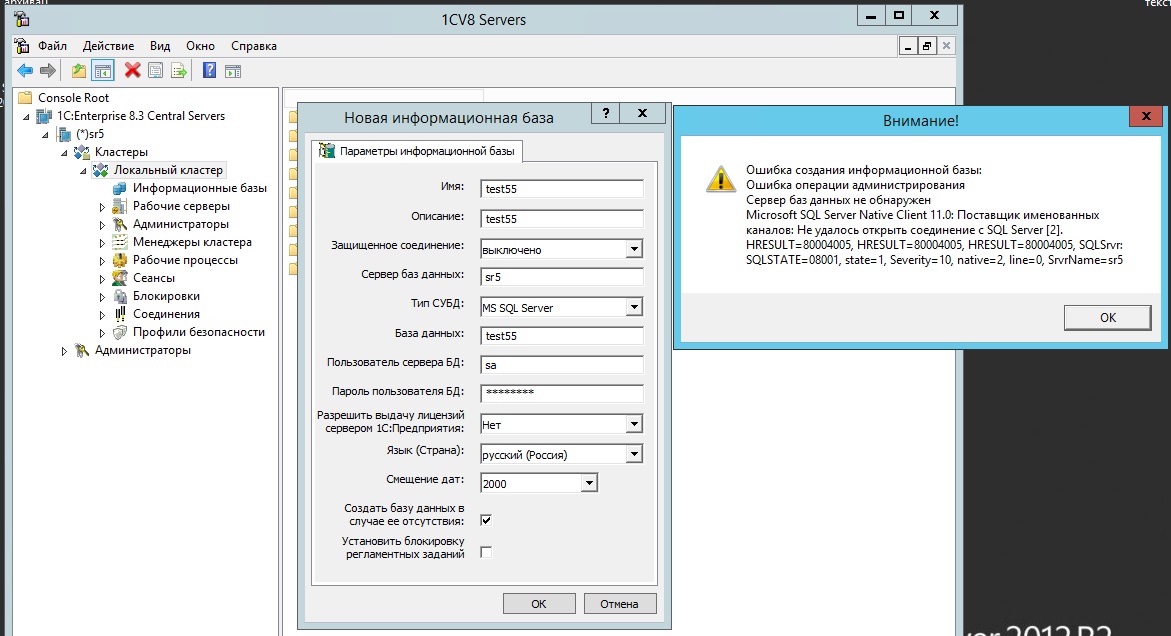This screenshot has height=636, width=1171.
Task: Click the Сеансы icon
Action: click(119, 278)
